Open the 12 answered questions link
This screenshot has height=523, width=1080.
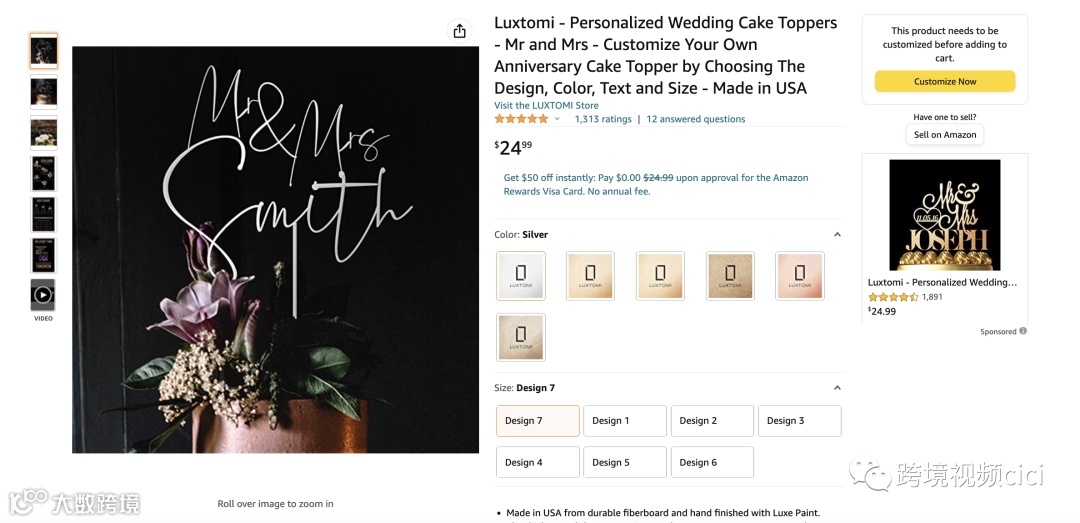tap(695, 119)
